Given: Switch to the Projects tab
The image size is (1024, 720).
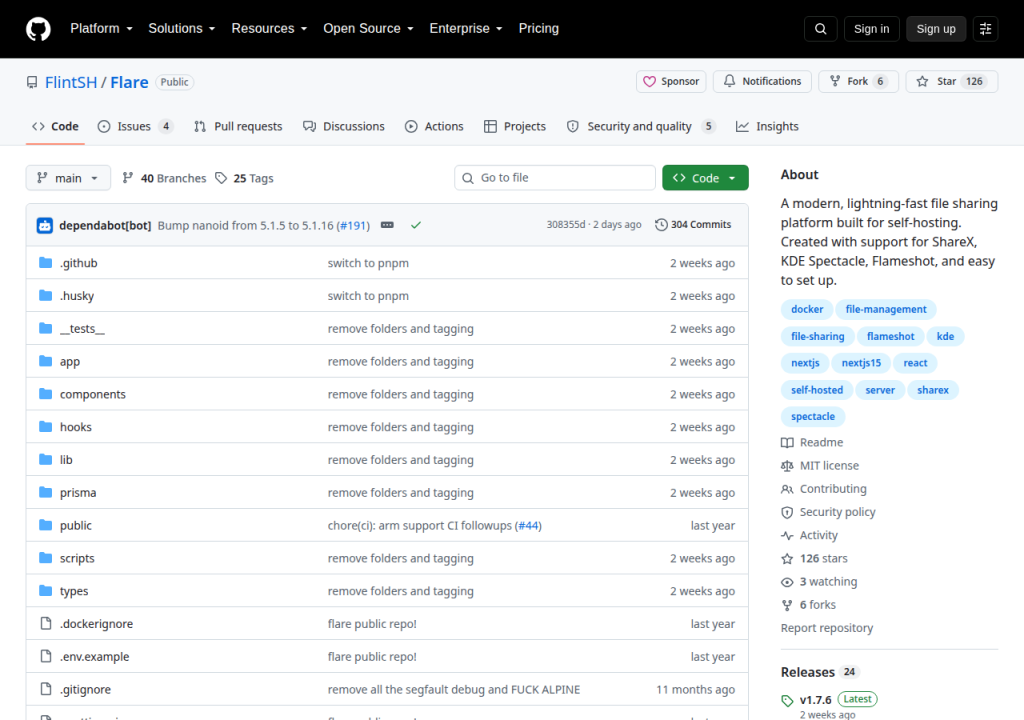Looking at the screenshot, I should click(x=515, y=126).
